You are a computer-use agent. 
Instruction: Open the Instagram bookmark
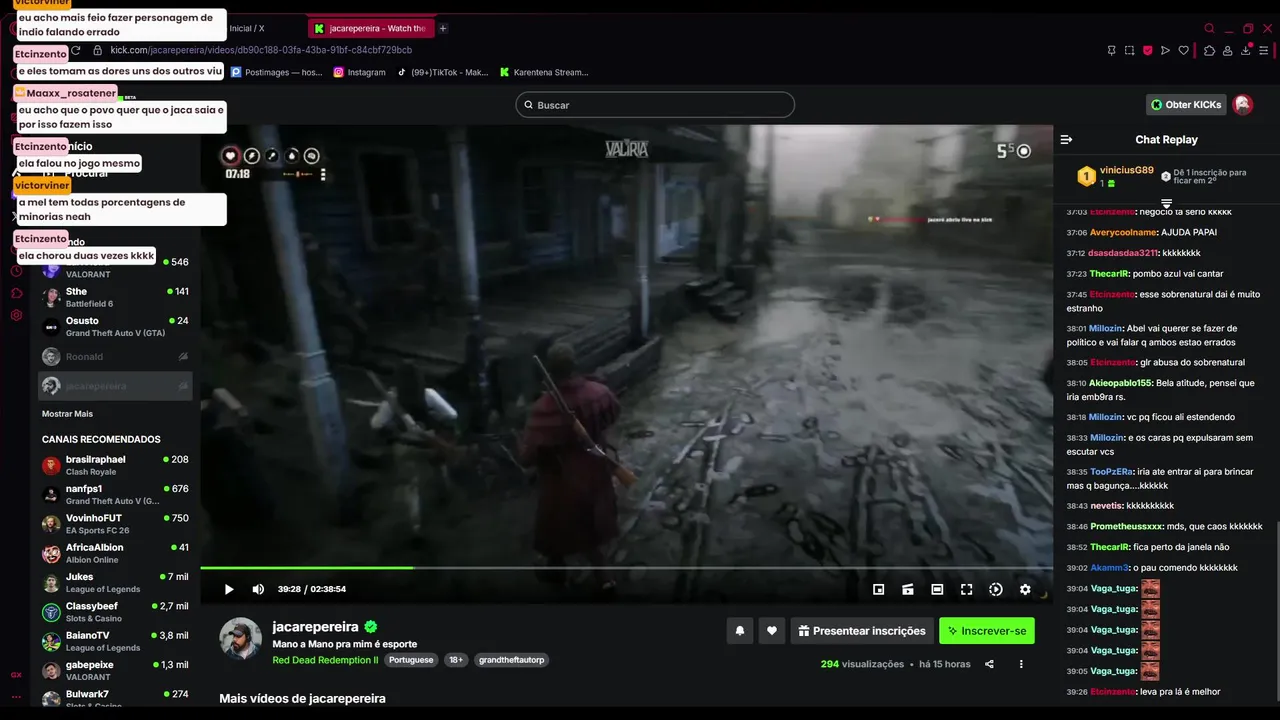pos(359,72)
